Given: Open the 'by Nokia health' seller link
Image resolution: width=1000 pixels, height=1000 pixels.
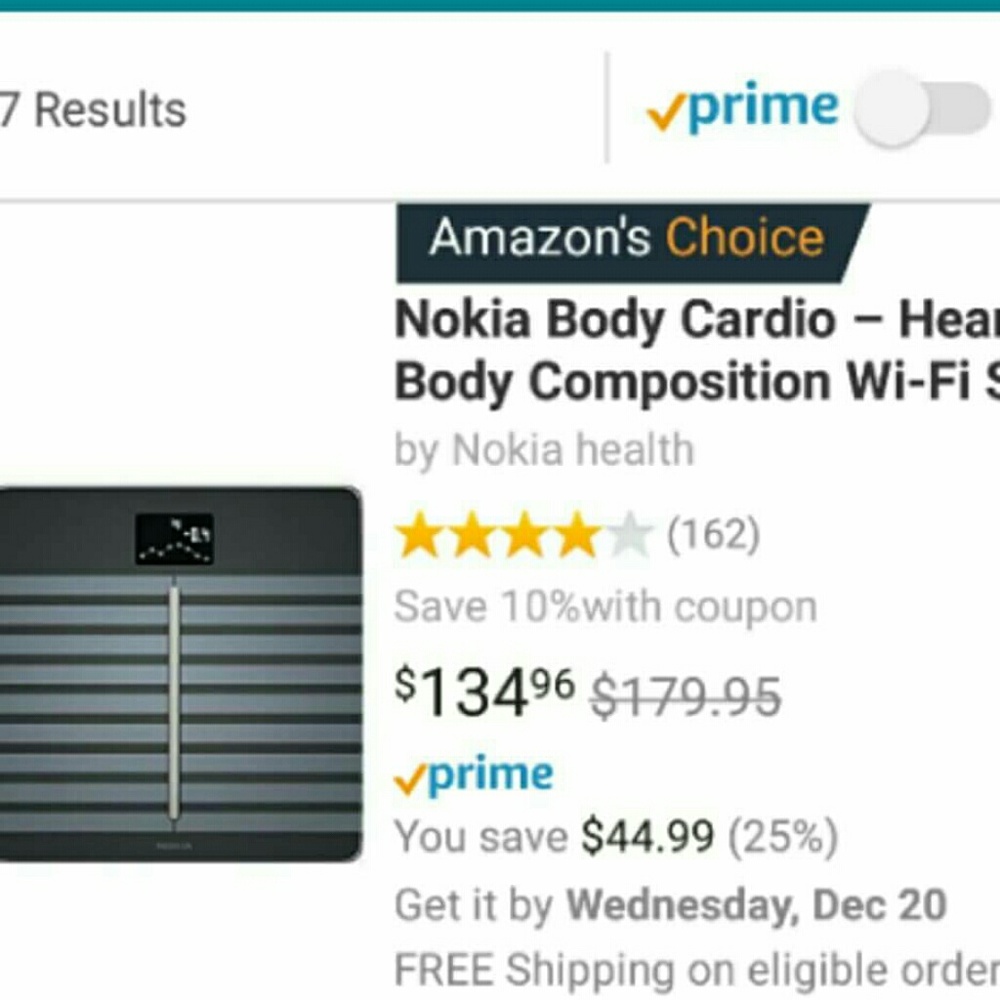Looking at the screenshot, I should click(x=545, y=449).
